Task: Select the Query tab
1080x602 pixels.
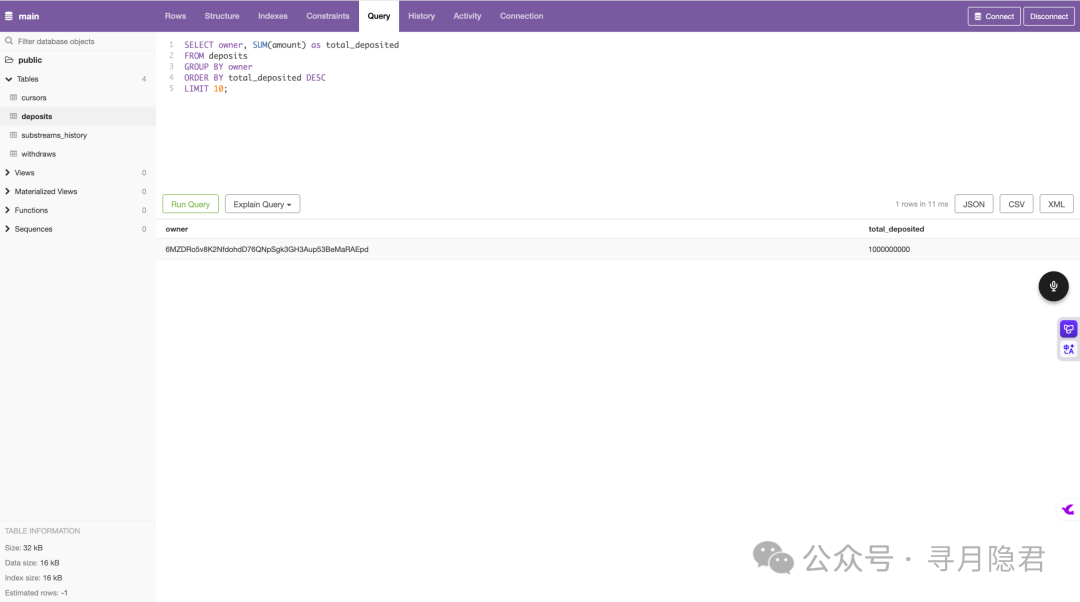Action: click(x=379, y=16)
